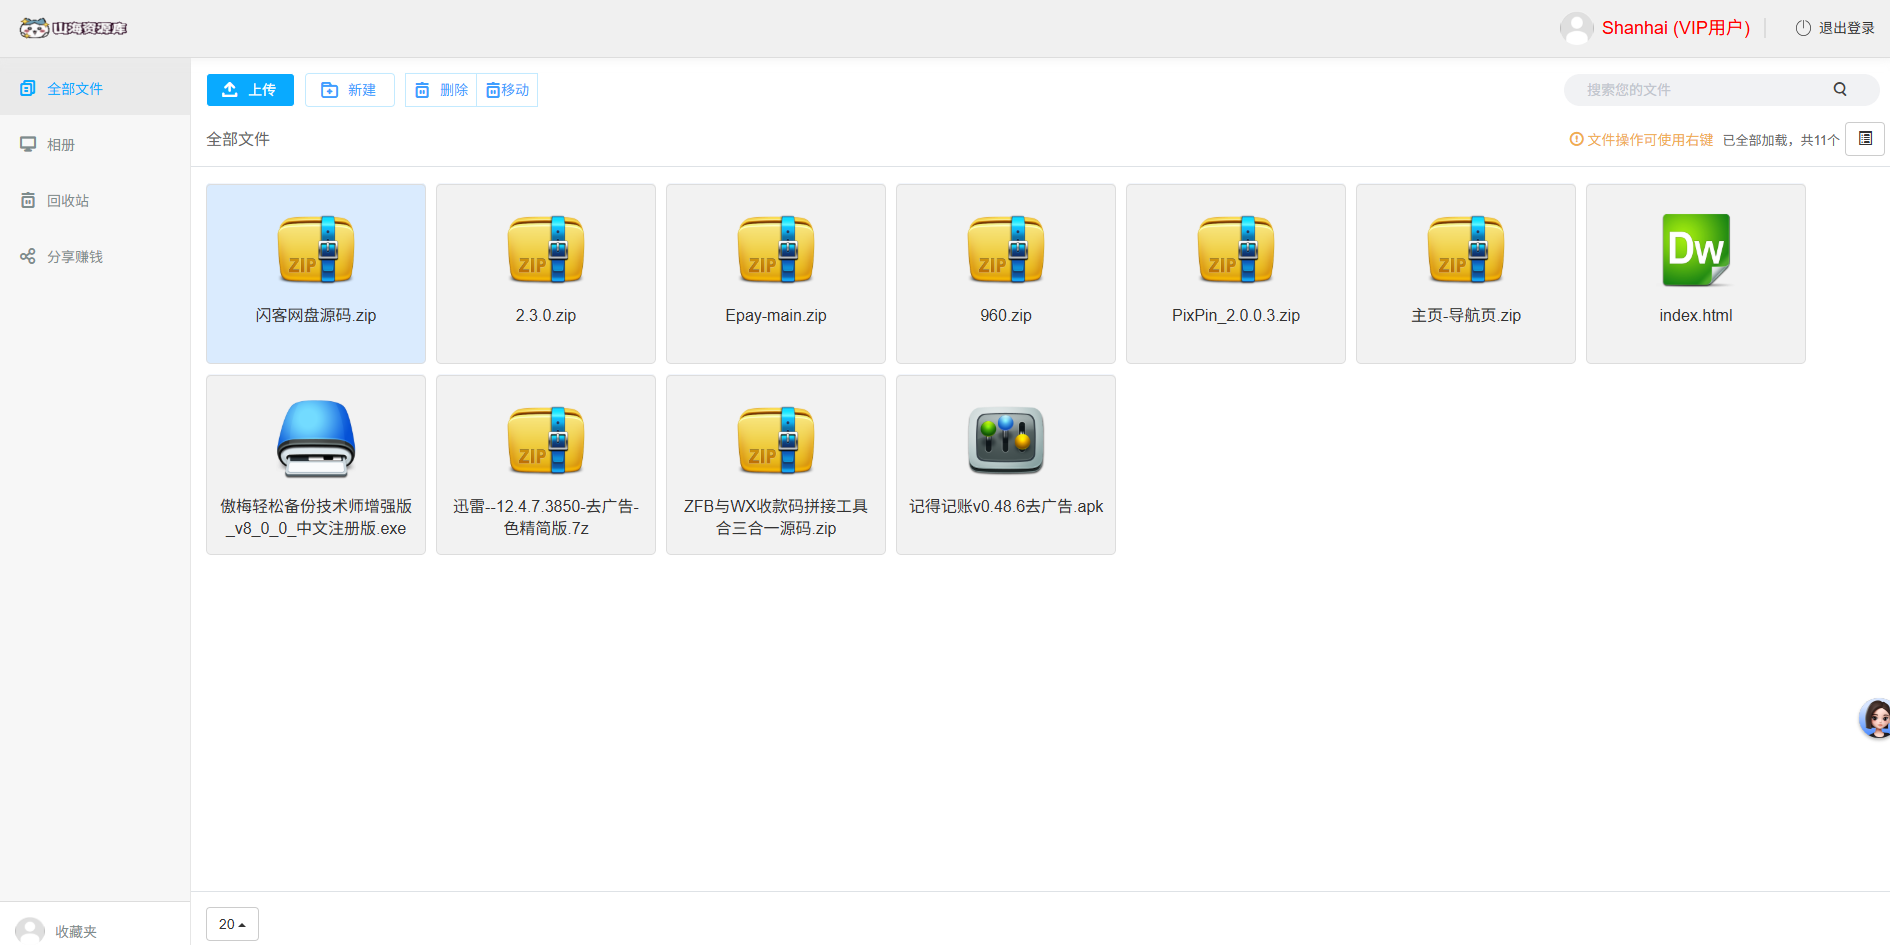The image size is (1890, 945).
Task: Click 新建 to create new folder
Action: point(349,90)
